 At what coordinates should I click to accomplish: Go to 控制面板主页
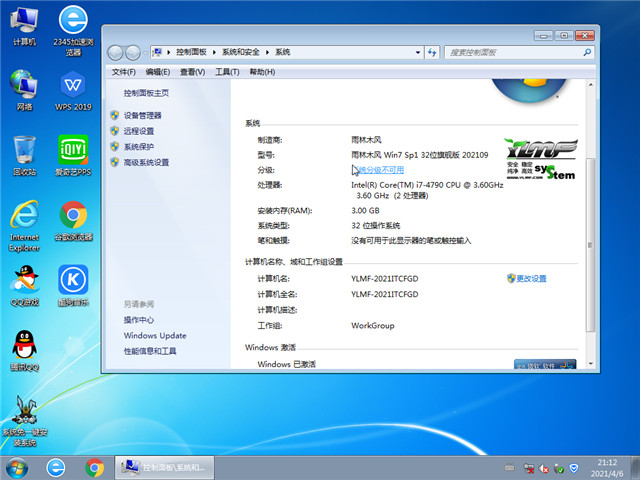coord(146,93)
